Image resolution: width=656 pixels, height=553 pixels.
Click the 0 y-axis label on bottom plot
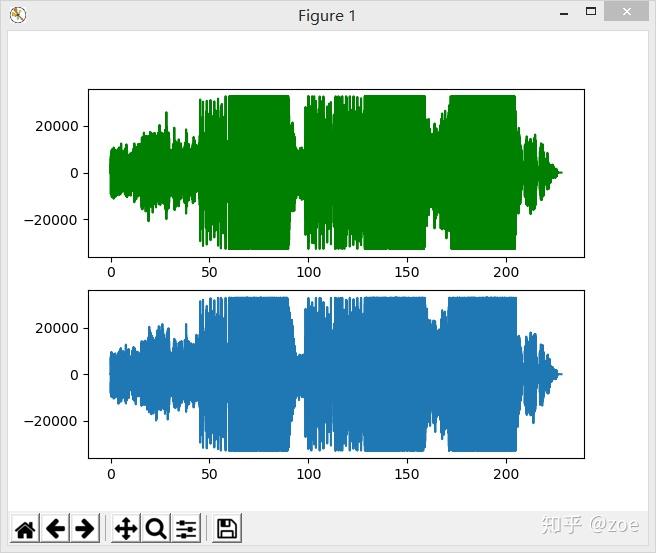[x=74, y=375]
